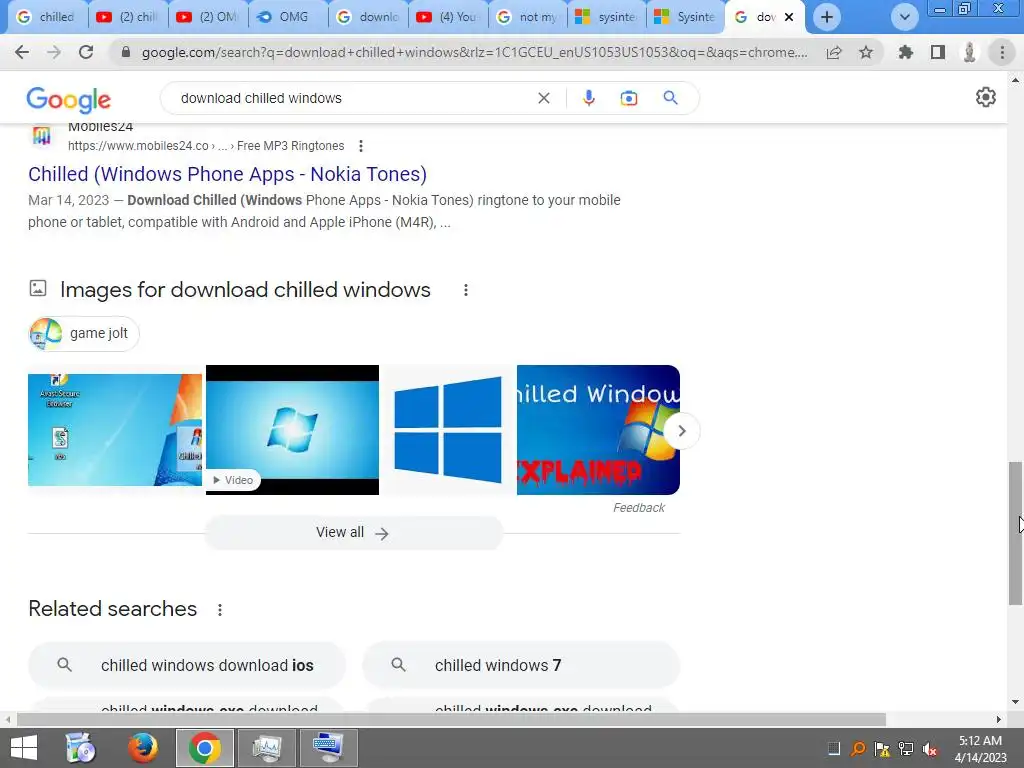Launch Firefox from taskbar

(x=143, y=748)
